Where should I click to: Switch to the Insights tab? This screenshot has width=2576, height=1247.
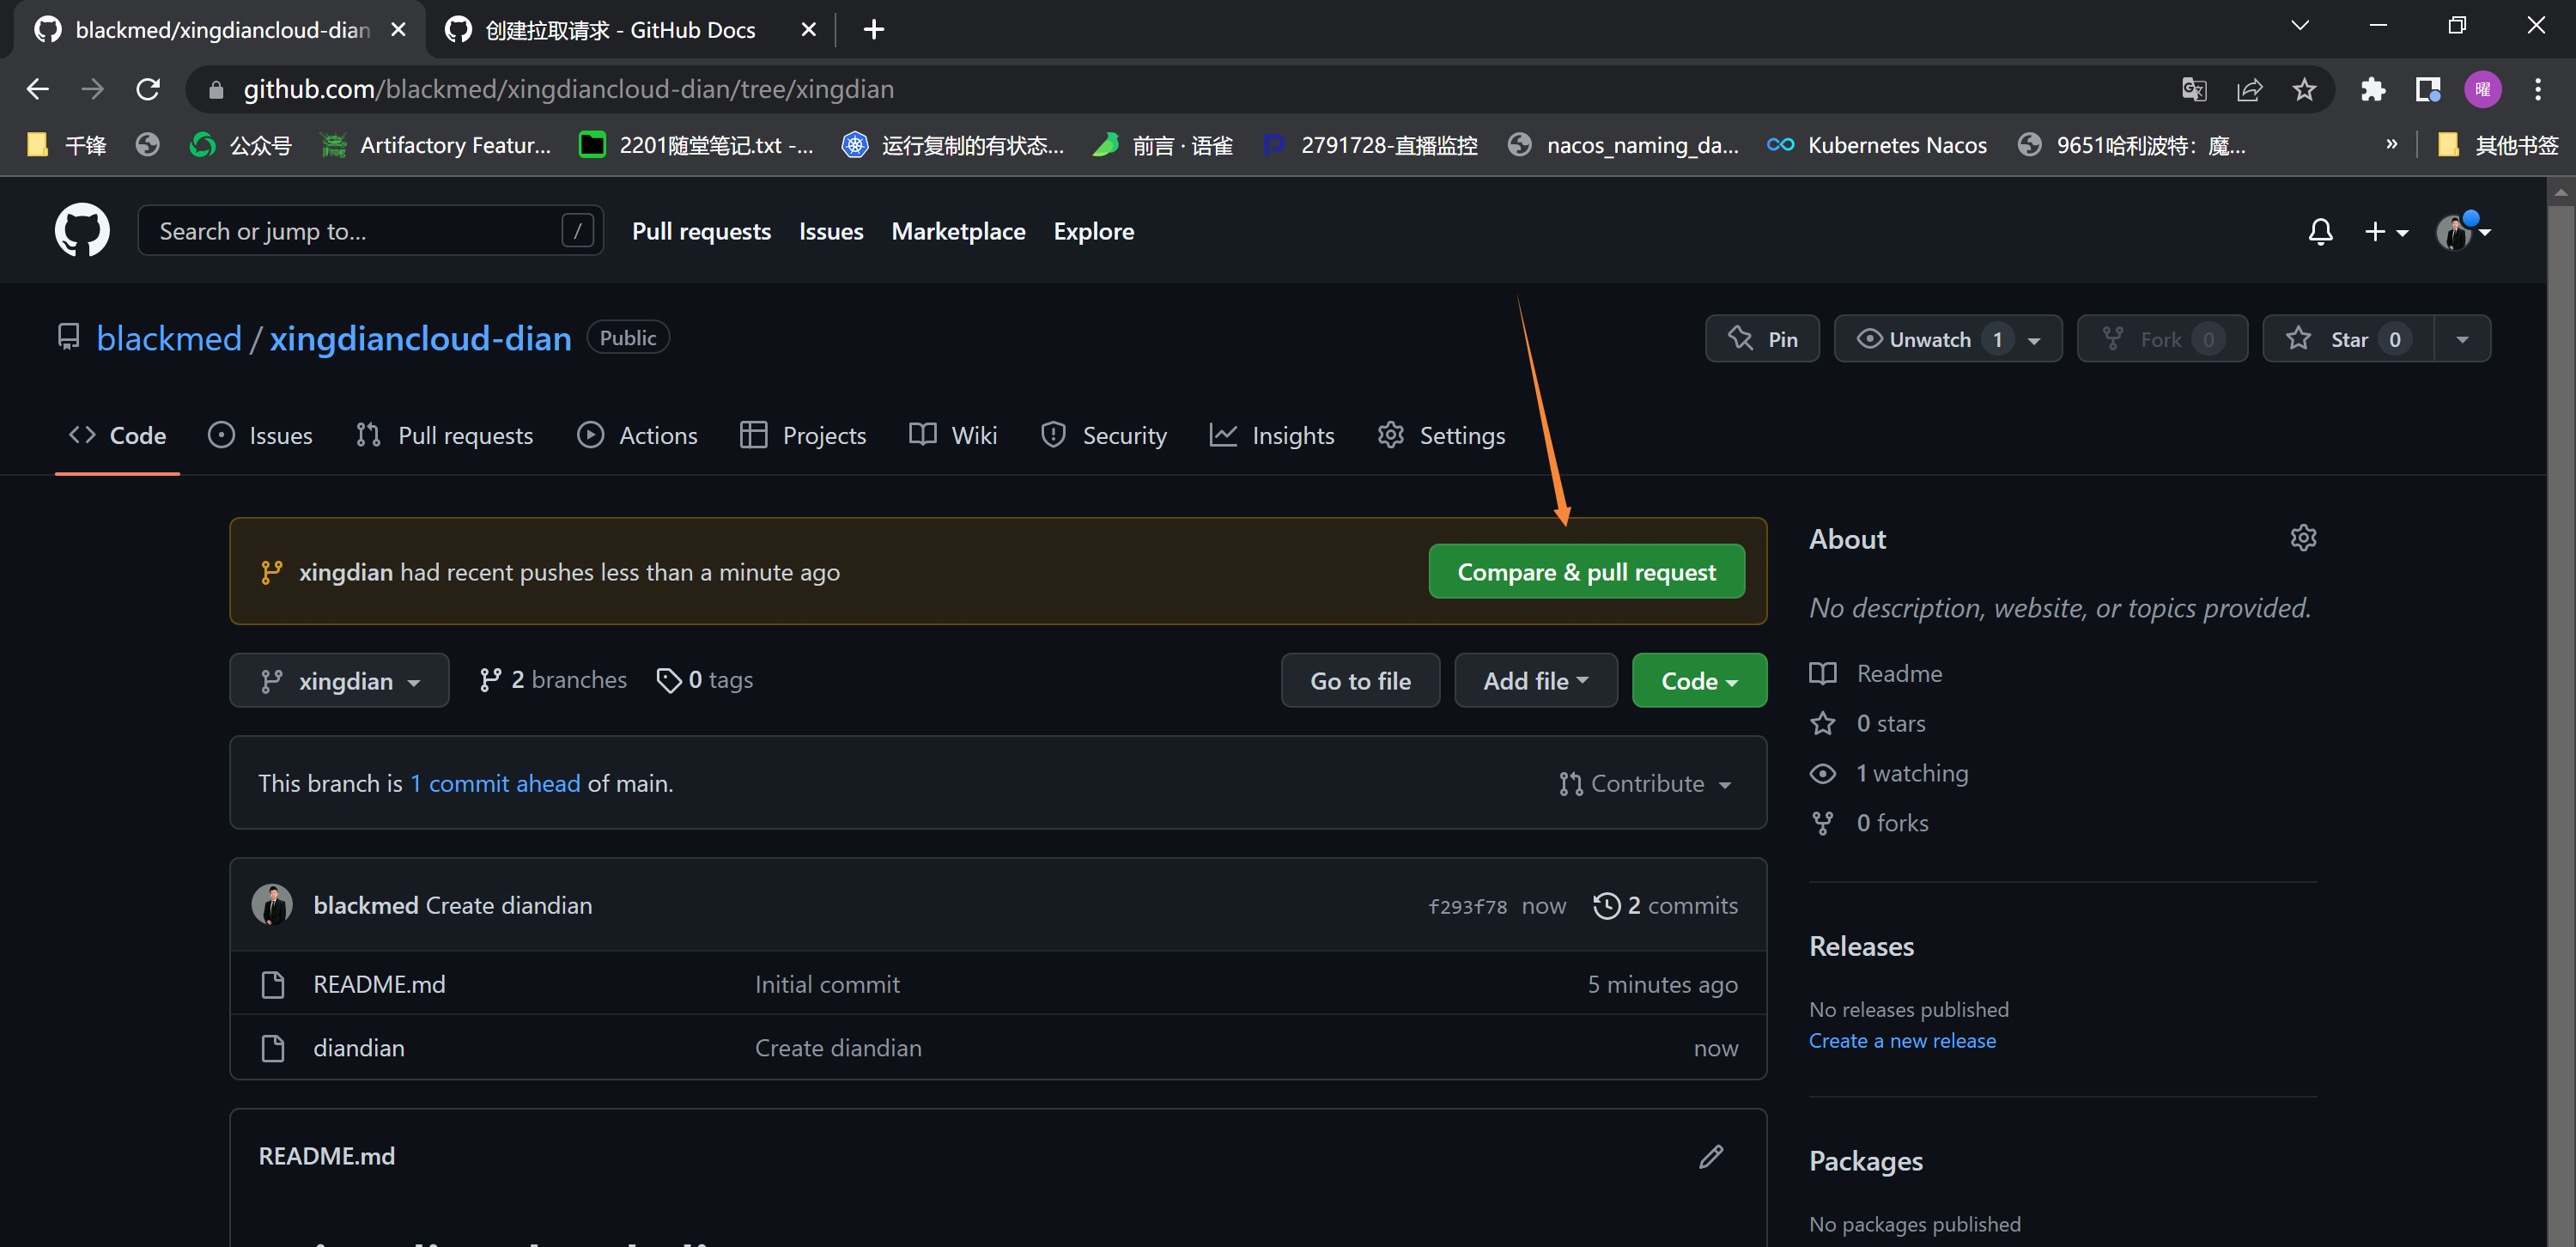click(x=1272, y=435)
